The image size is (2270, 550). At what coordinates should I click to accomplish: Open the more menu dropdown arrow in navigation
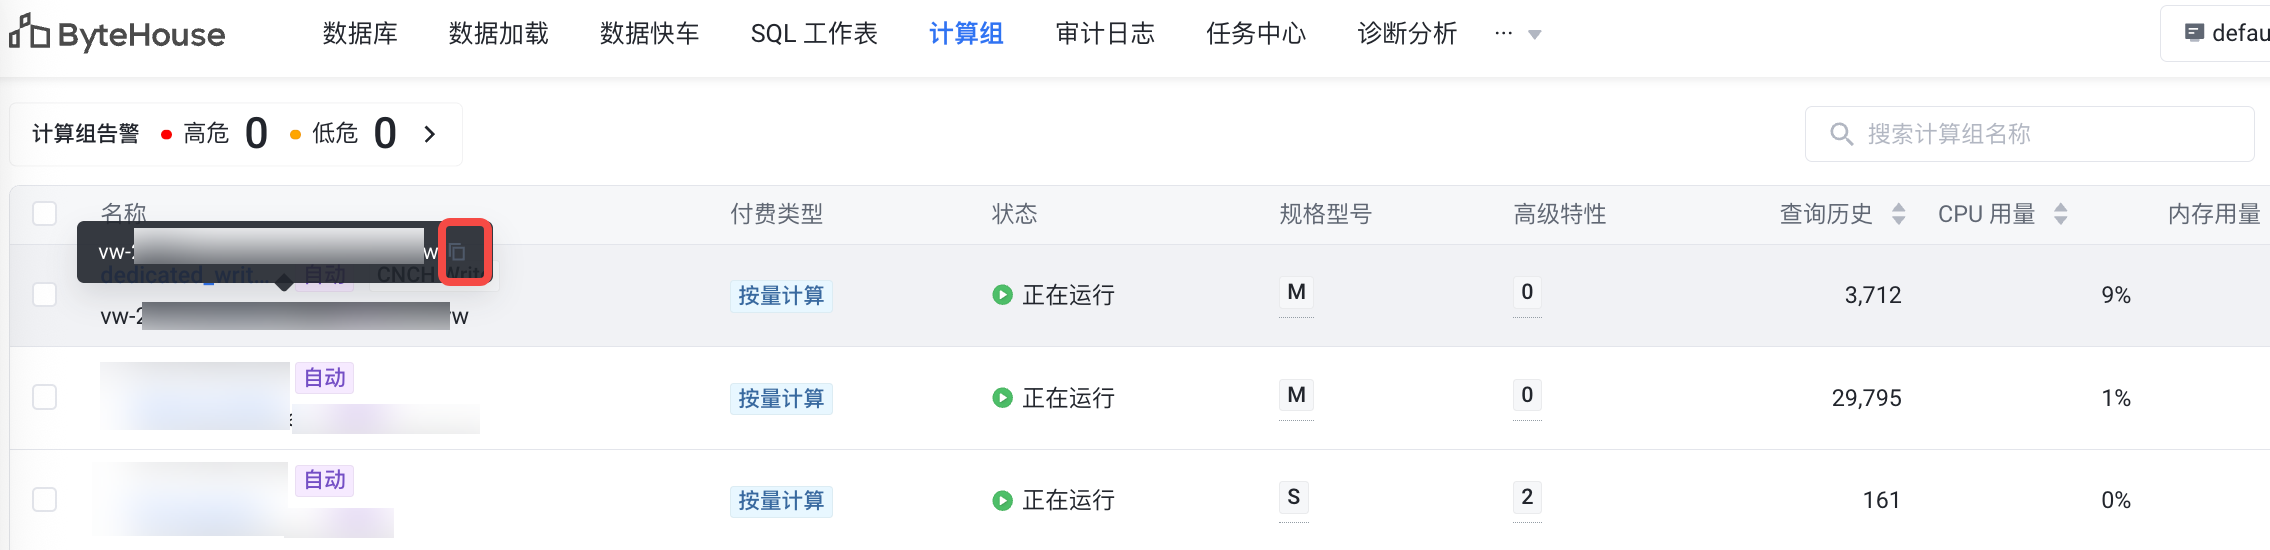pos(1535,35)
